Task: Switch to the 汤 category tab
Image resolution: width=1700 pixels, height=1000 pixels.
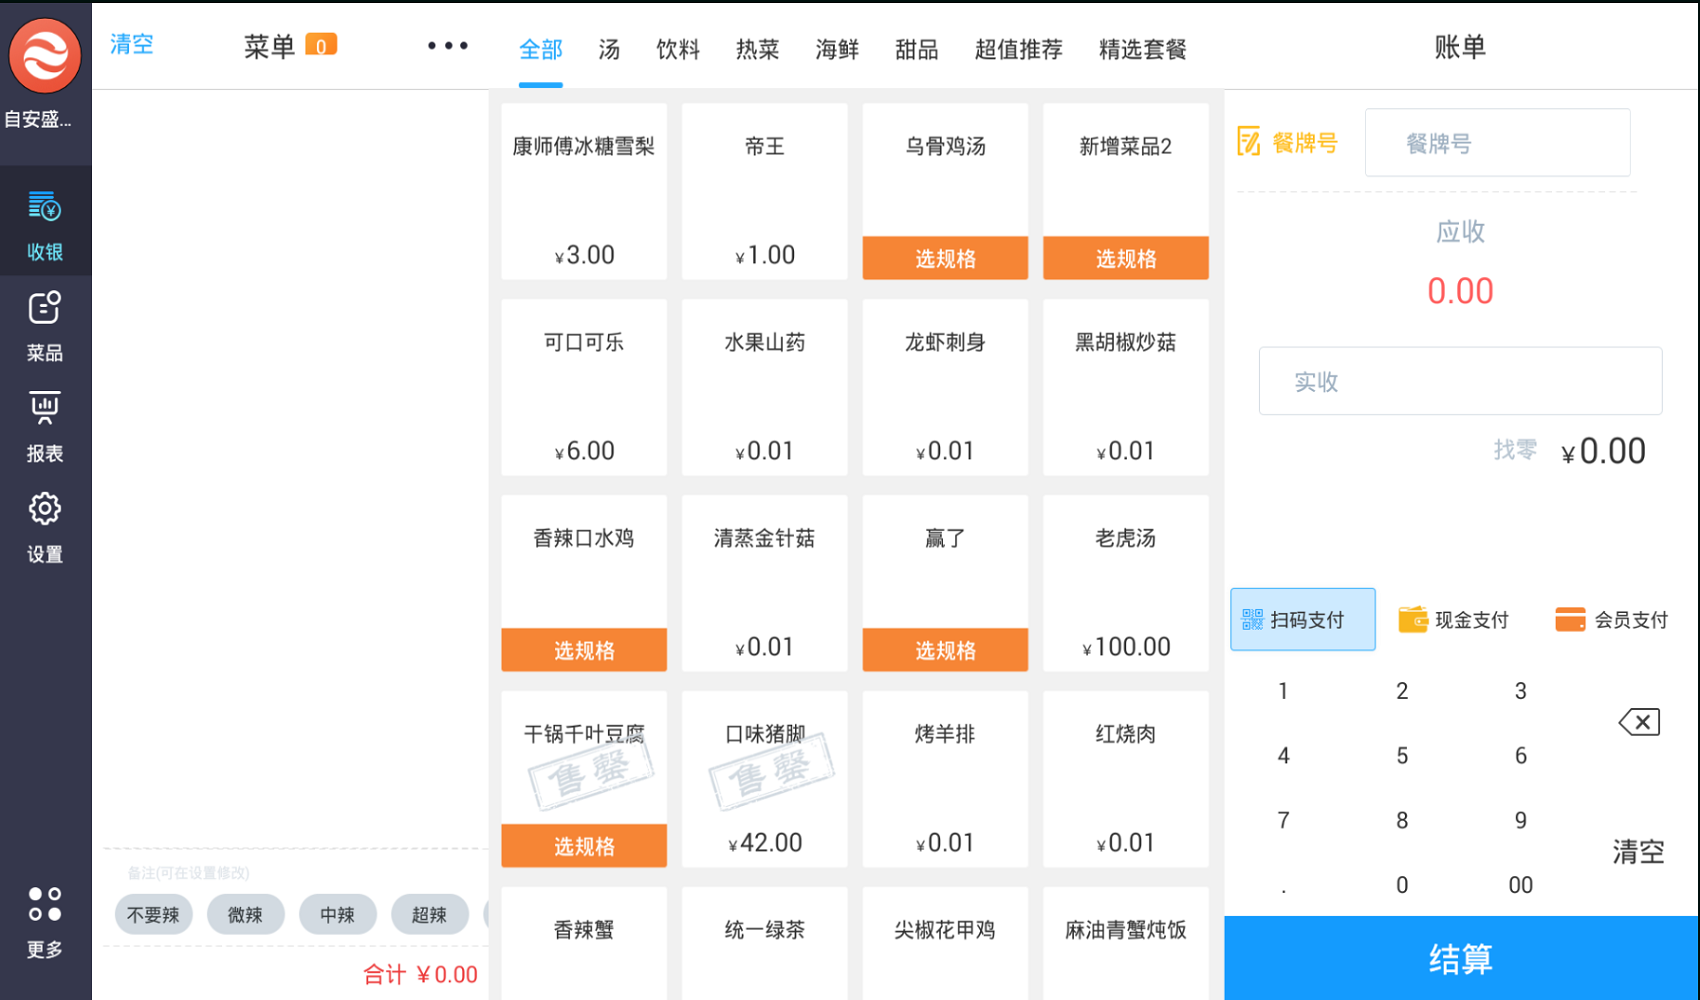Action: point(609,49)
